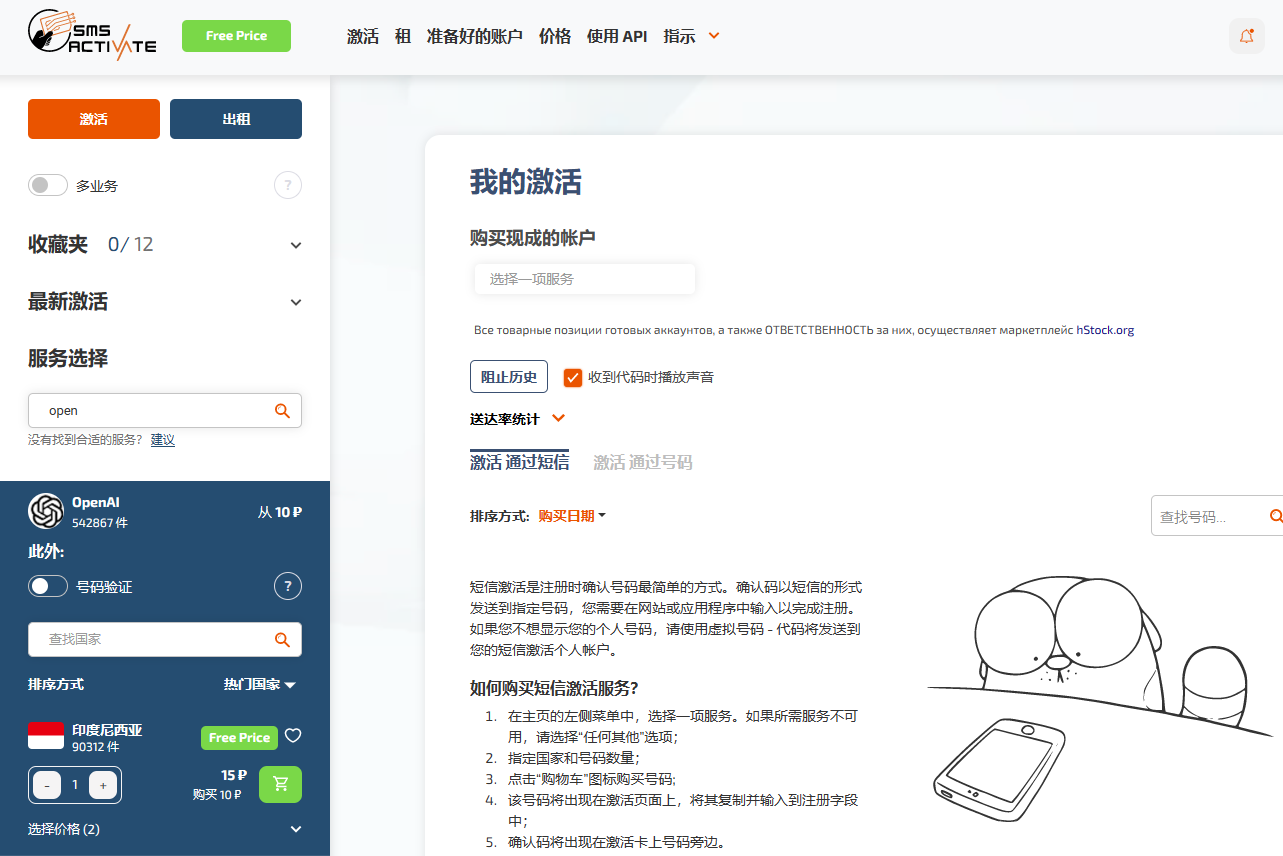1283x856 pixels.
Task: Click the magnifier in 查找号码 field
Action: click(1276, 516)
